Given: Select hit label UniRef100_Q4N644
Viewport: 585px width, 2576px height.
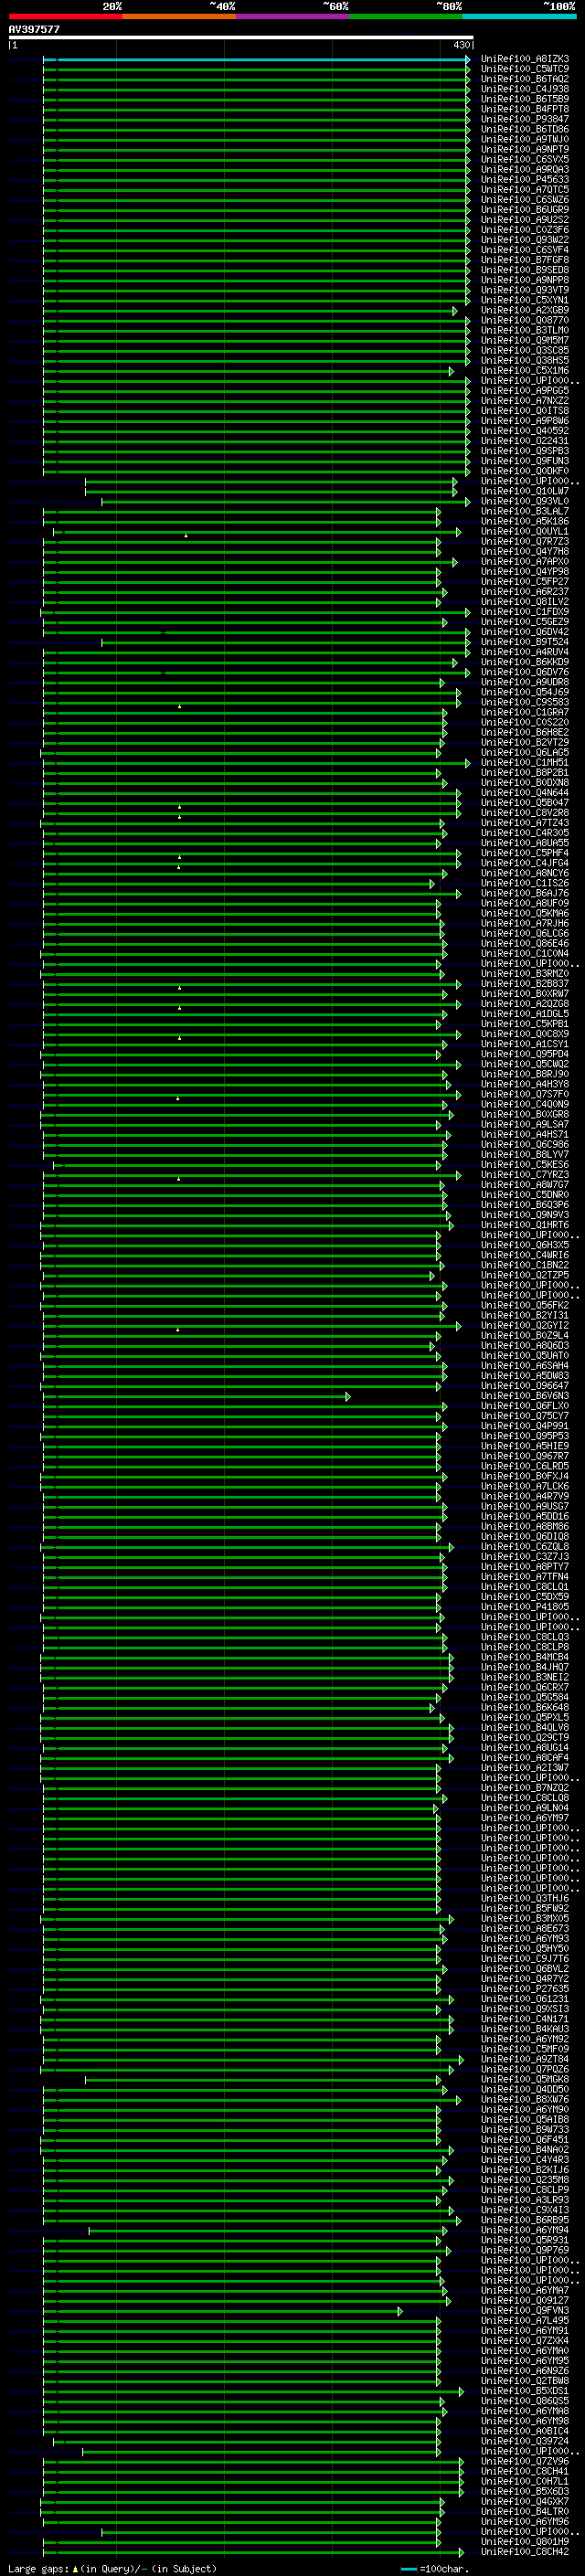Looking at the screenshot, I should click(525, 794).
